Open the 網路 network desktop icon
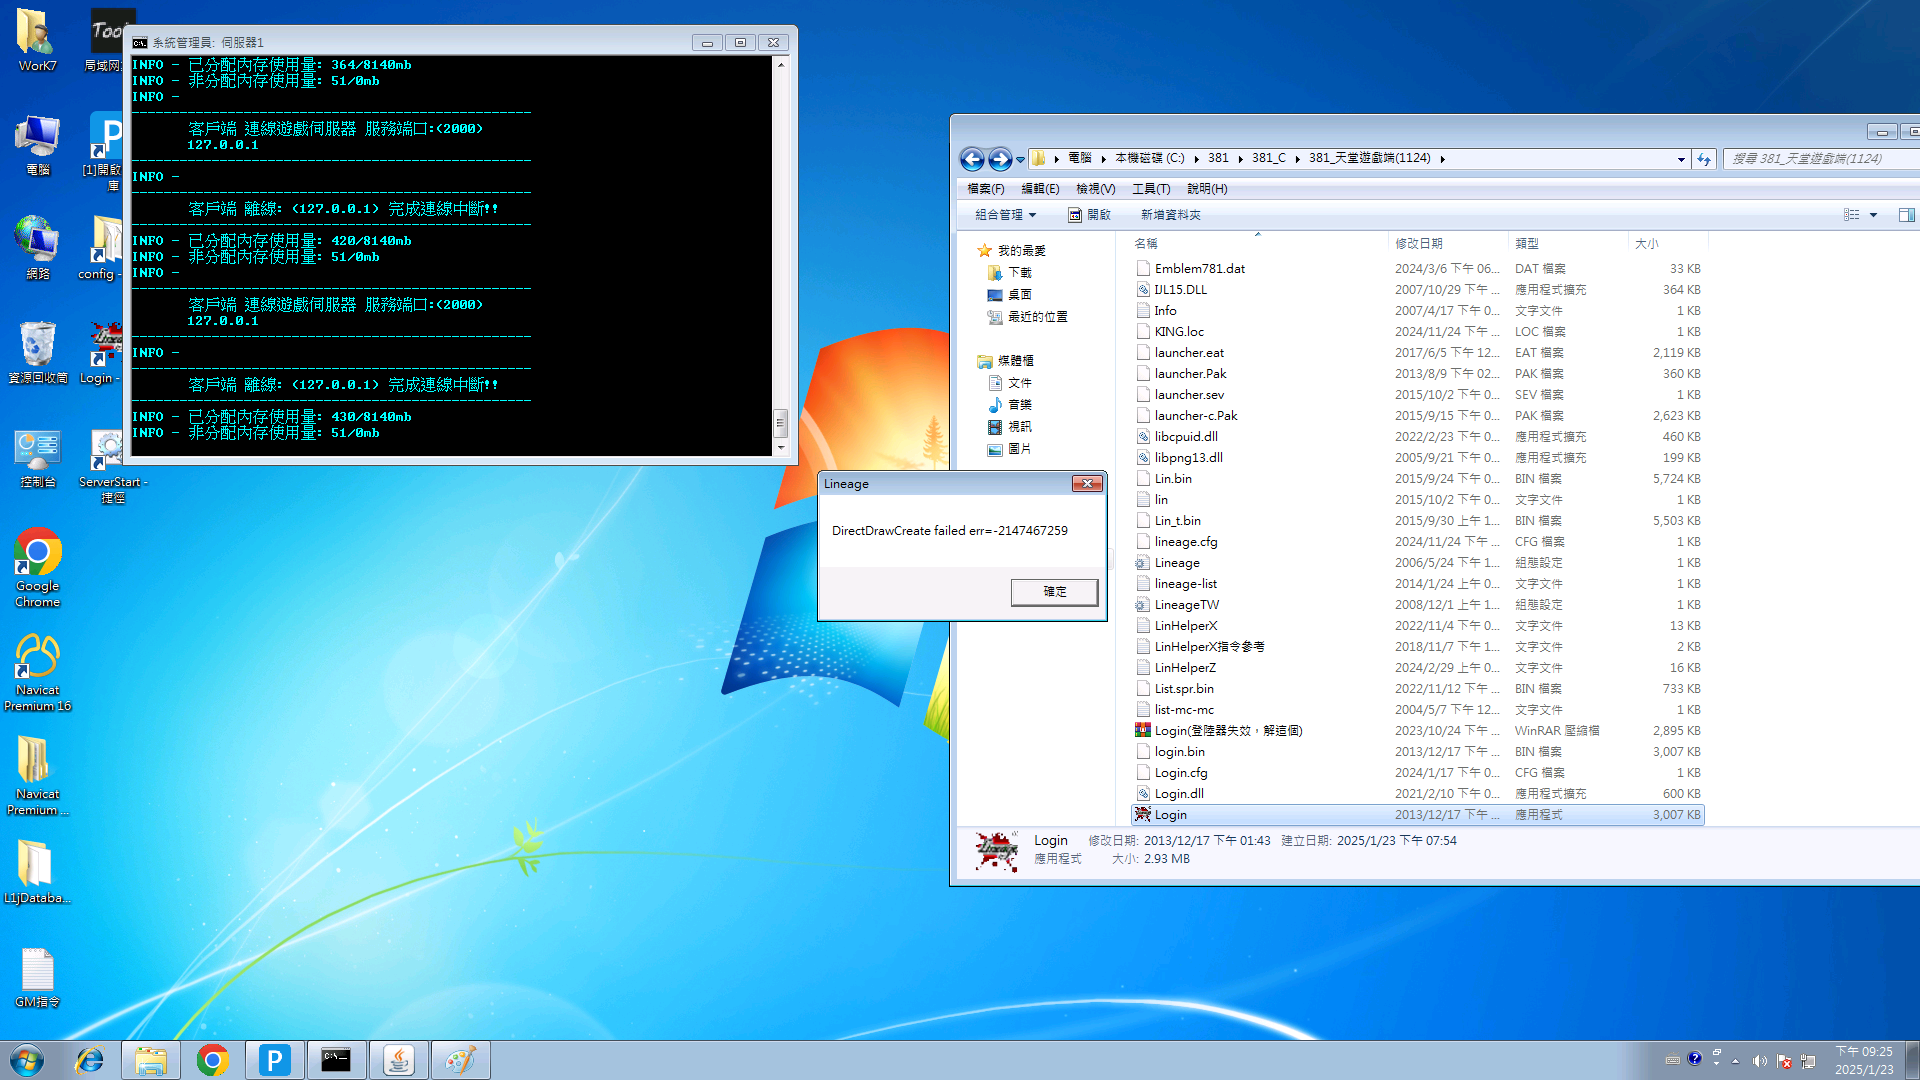 pyautogui.click(x=37, y=248)
